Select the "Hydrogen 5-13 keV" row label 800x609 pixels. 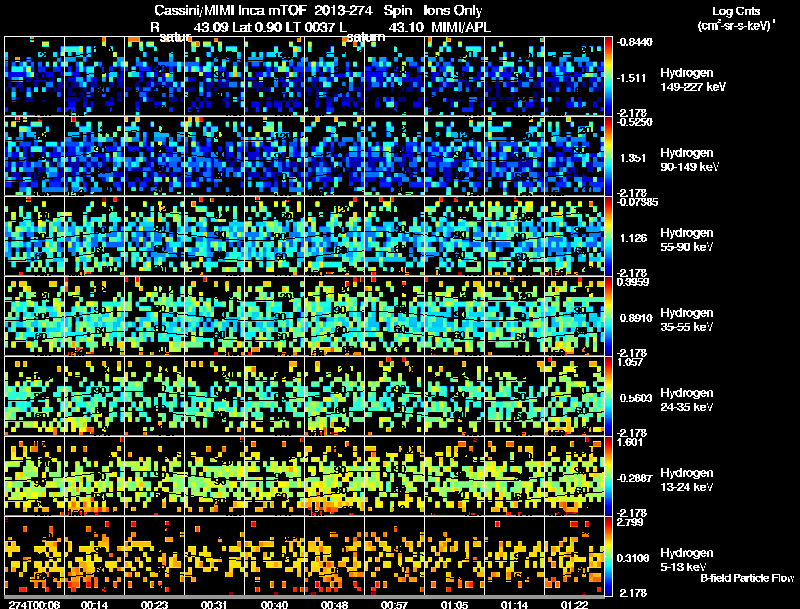click(687, 560)
